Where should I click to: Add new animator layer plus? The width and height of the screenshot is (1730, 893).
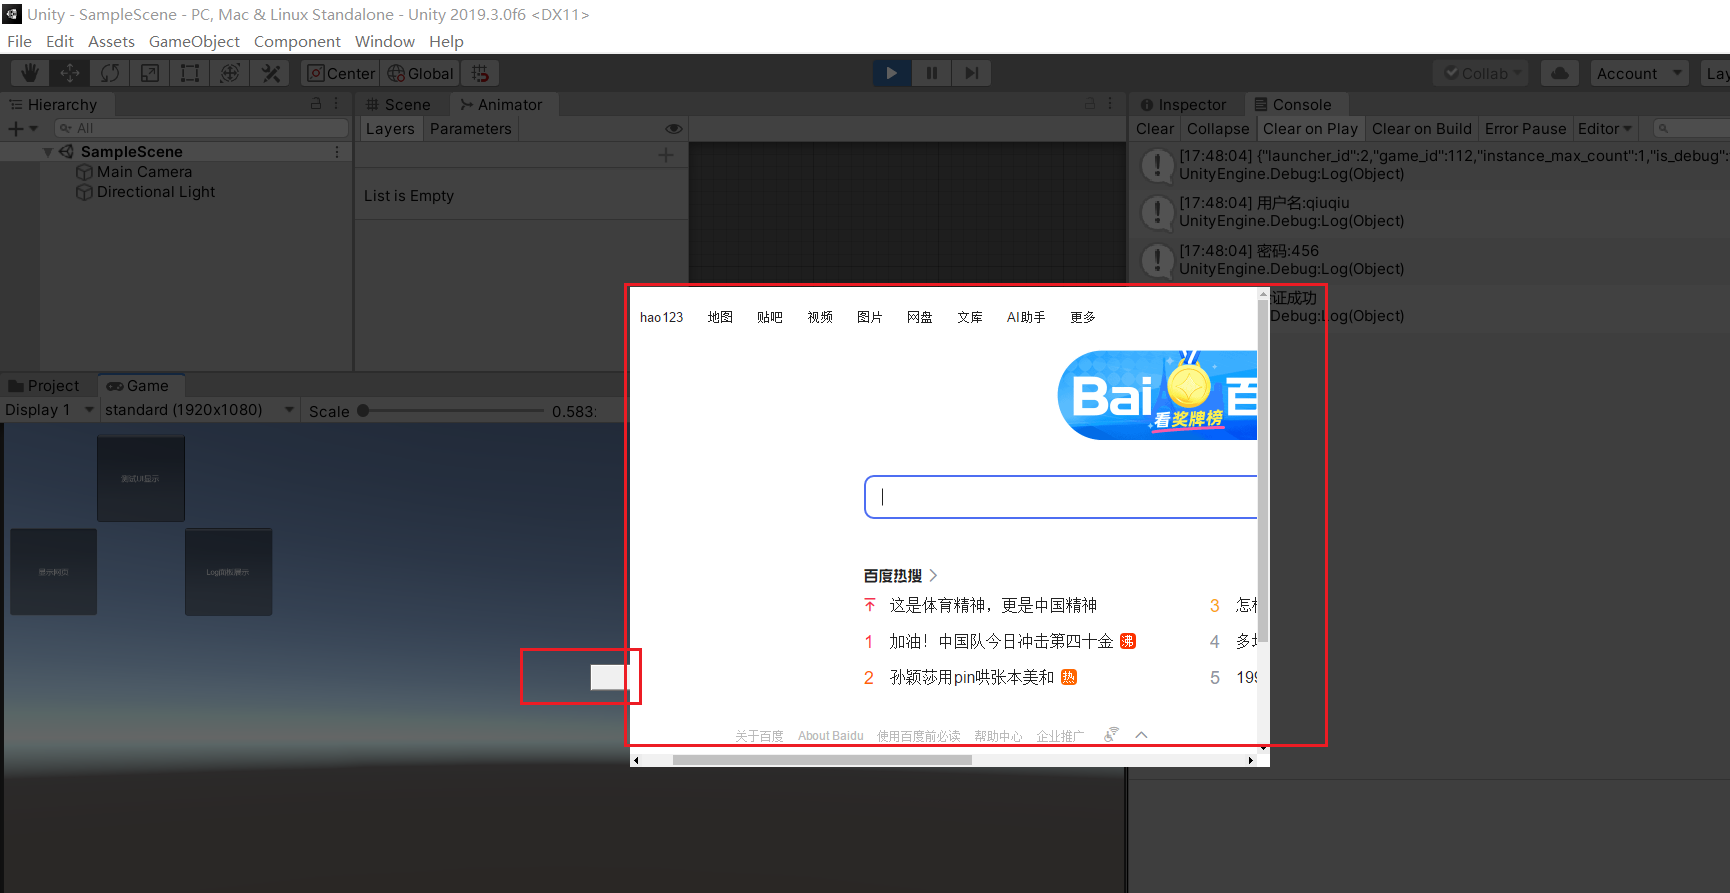[666, 155]
